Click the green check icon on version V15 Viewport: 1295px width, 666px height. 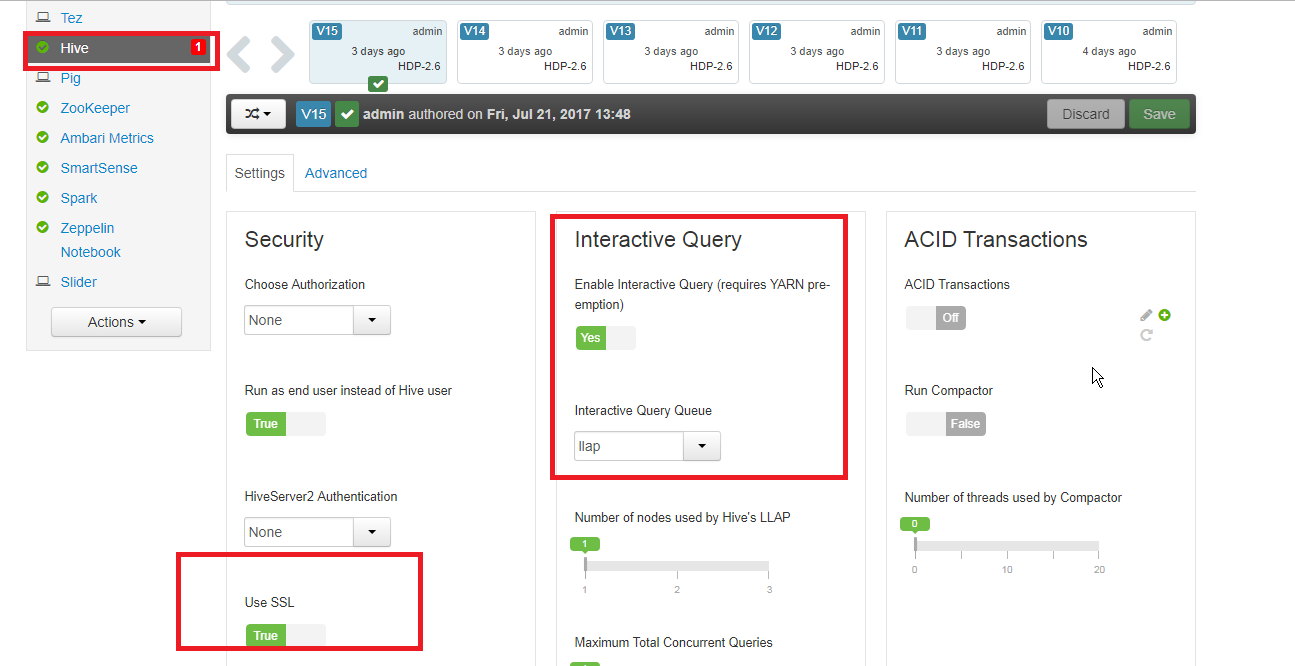(377, 84)
